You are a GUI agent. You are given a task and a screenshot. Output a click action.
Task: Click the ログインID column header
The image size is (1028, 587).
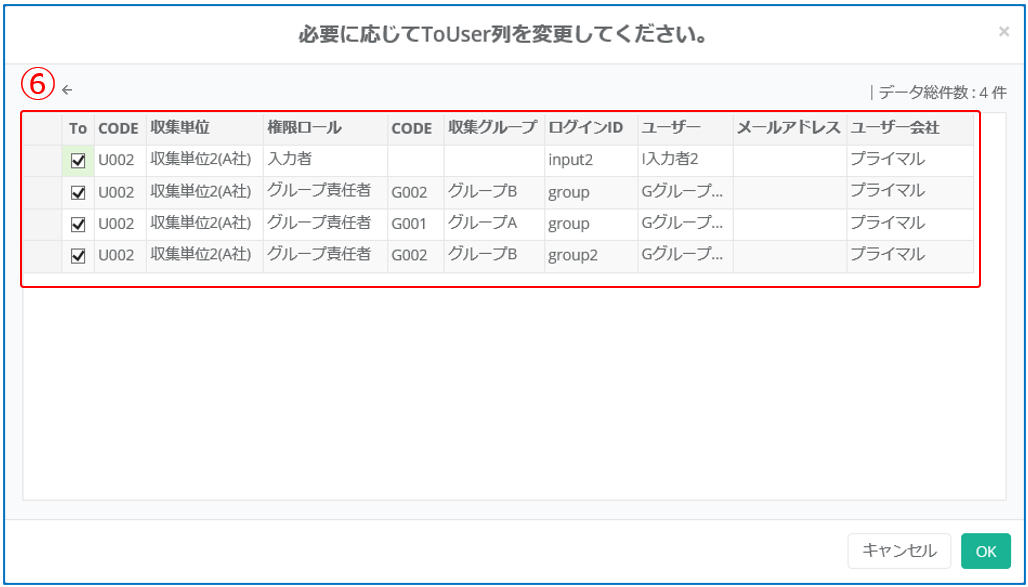pos(590,129)
